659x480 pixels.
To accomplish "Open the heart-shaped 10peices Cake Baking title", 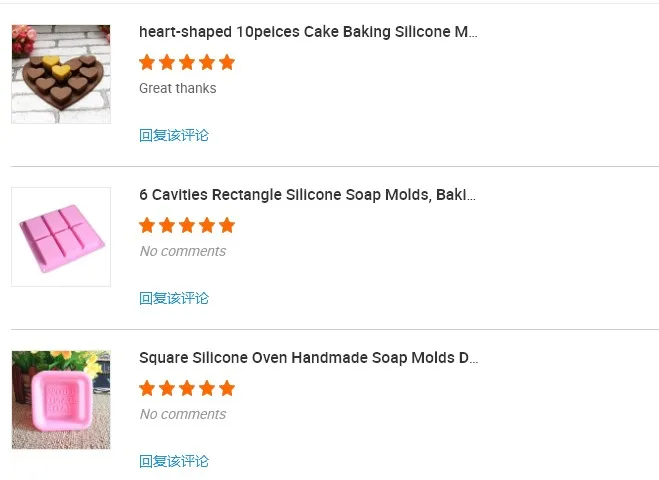I will (x=308, y=32).
